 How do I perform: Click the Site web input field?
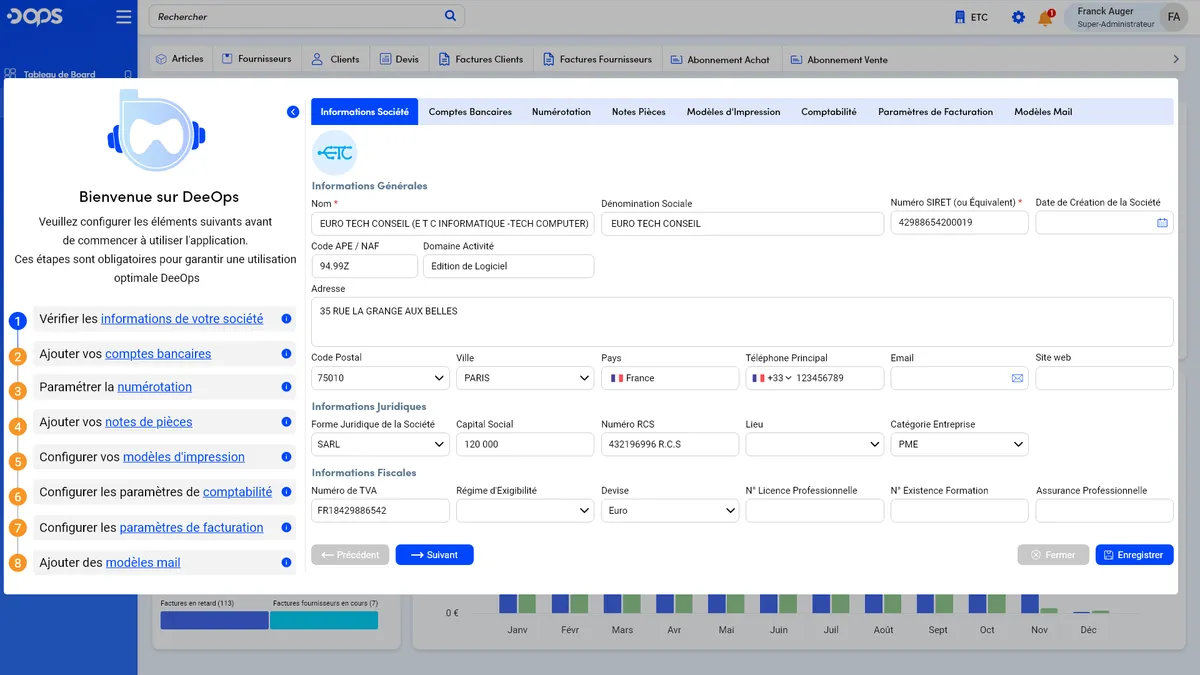point(1104,378)
